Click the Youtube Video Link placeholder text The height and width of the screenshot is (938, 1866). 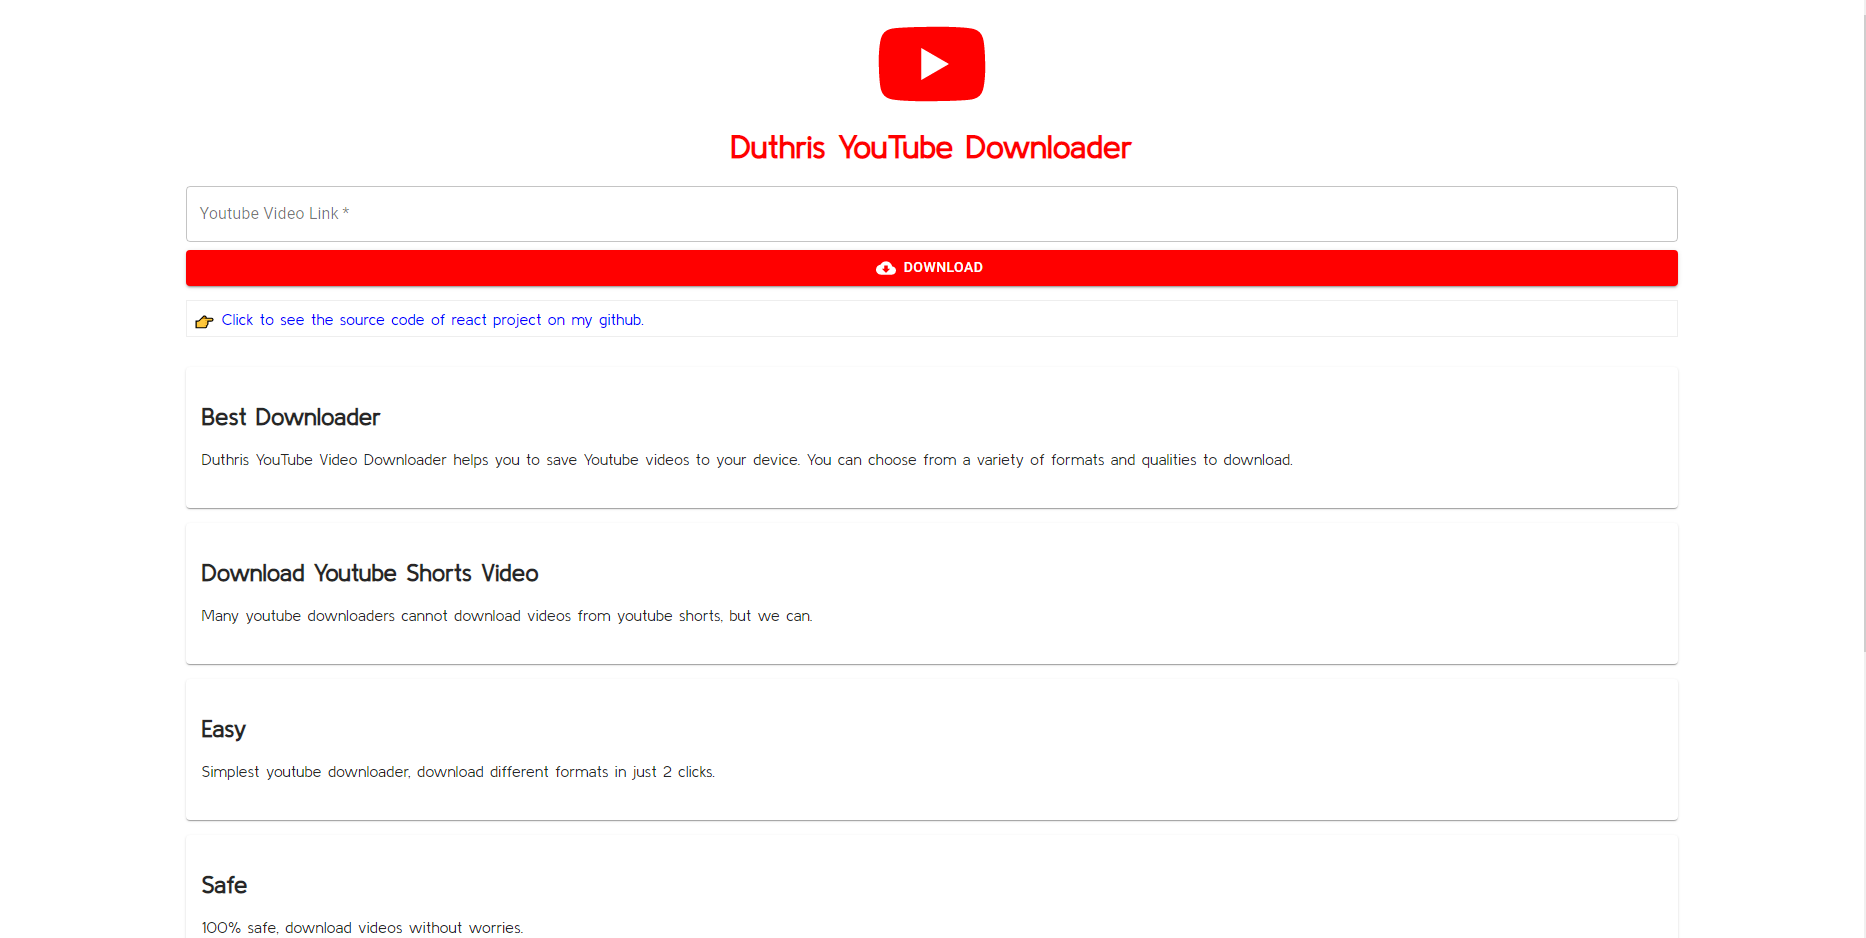(x=274, y=213)
